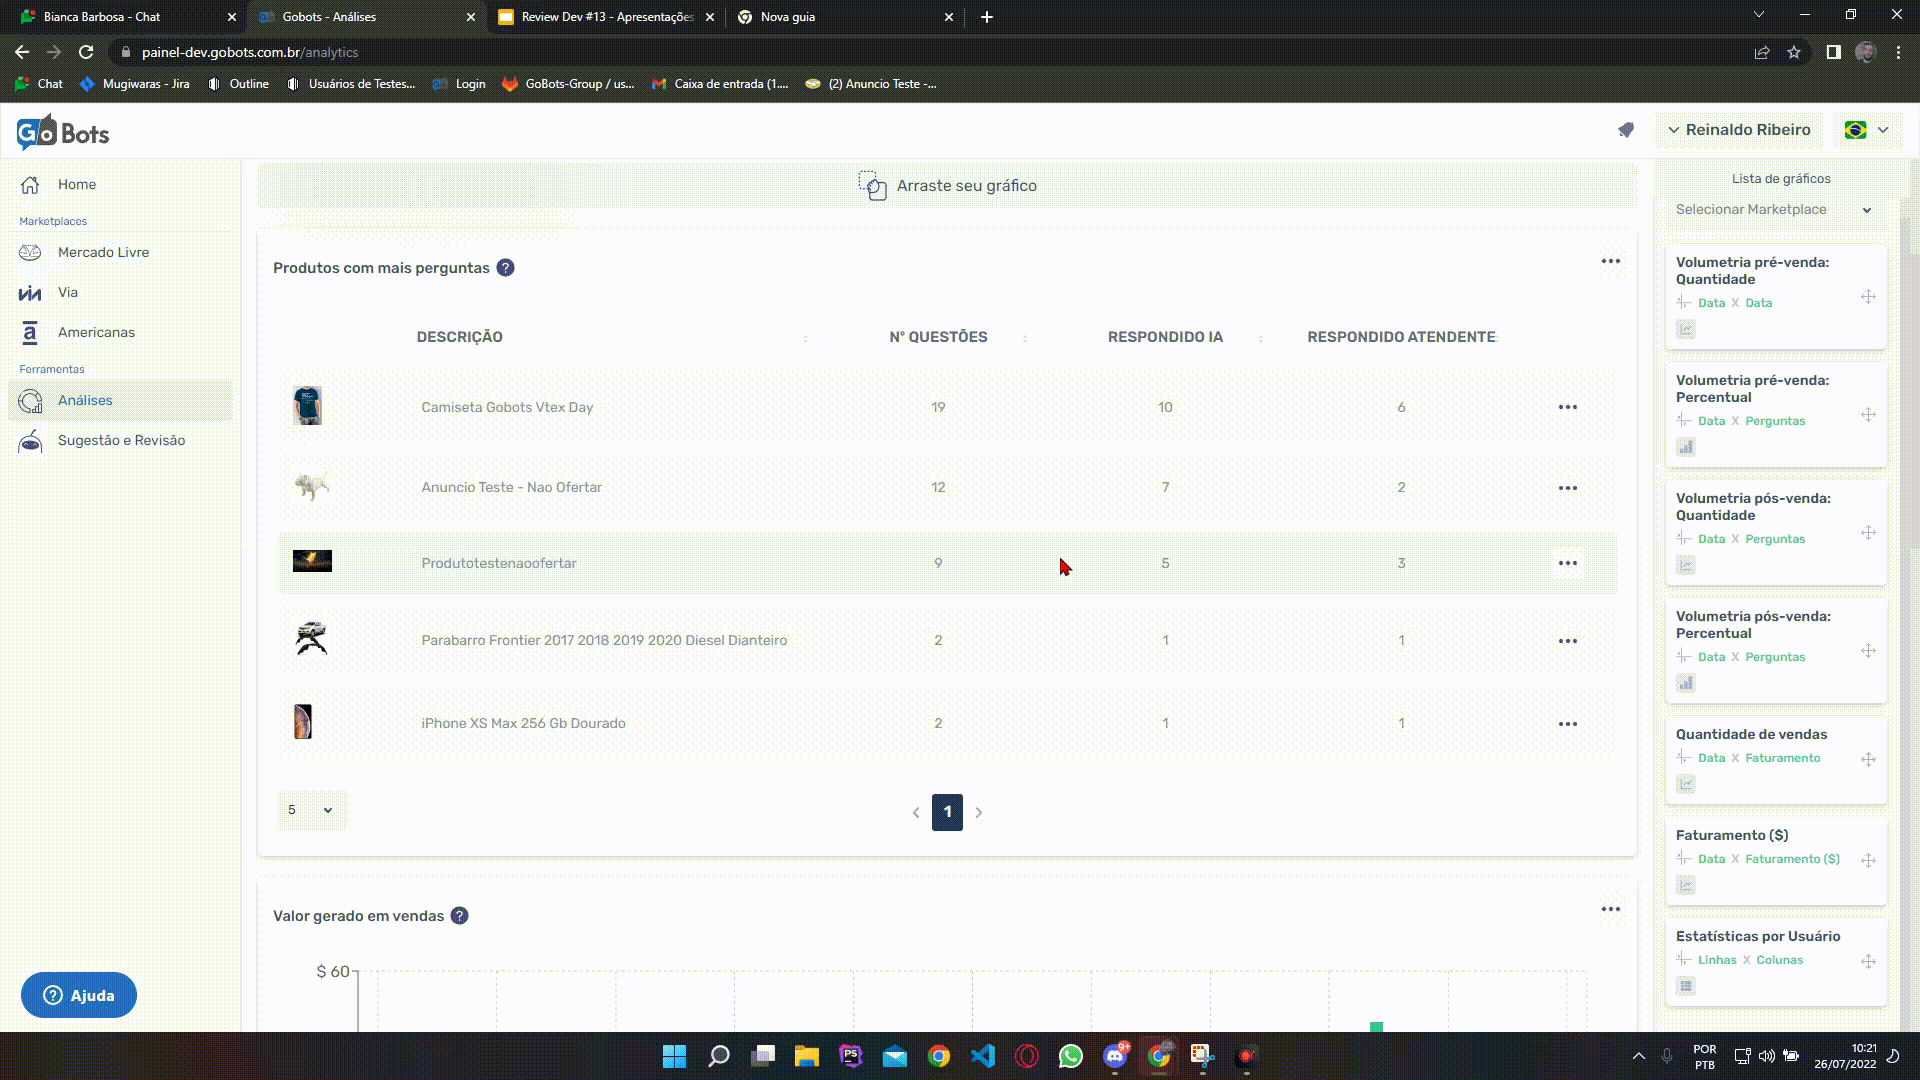Click drag handle on Quantidade de vendas card
Screen dimensions: 1920x1080
[x=1868, y=760]
